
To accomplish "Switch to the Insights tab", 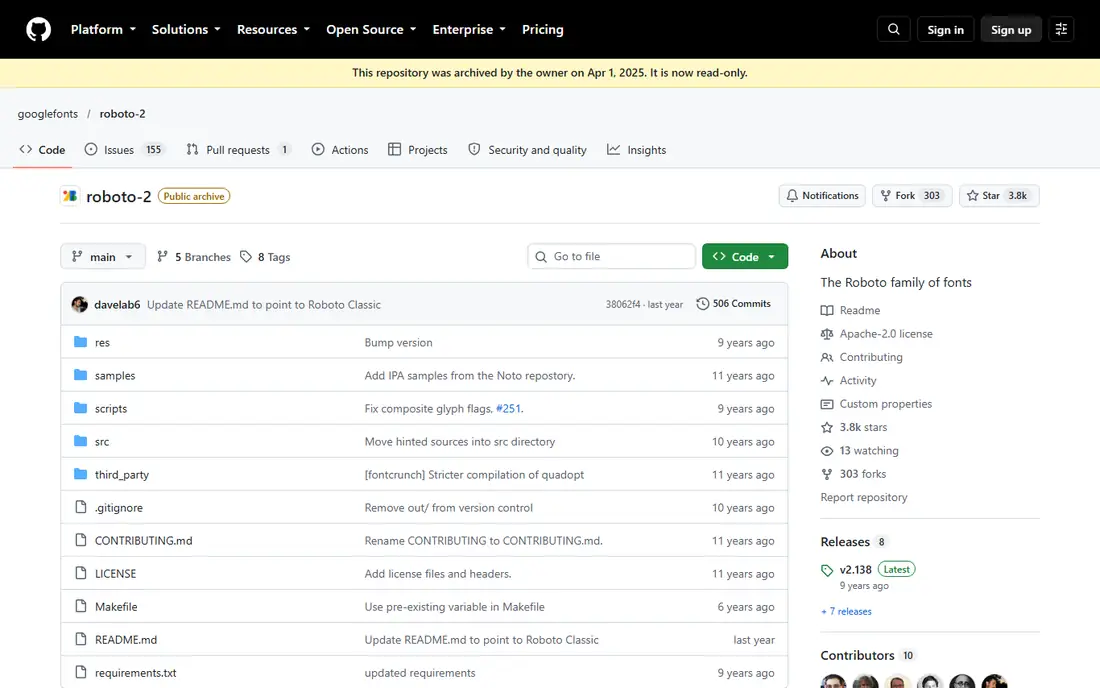I will tap(636, 149).
